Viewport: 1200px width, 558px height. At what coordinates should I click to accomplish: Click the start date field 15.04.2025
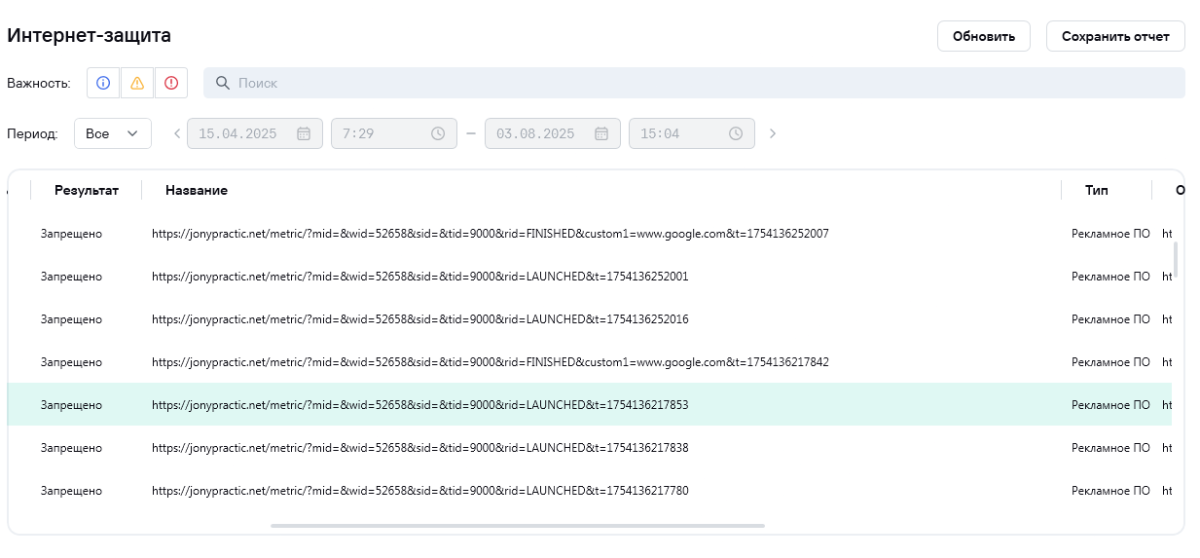tap(255, 133)
